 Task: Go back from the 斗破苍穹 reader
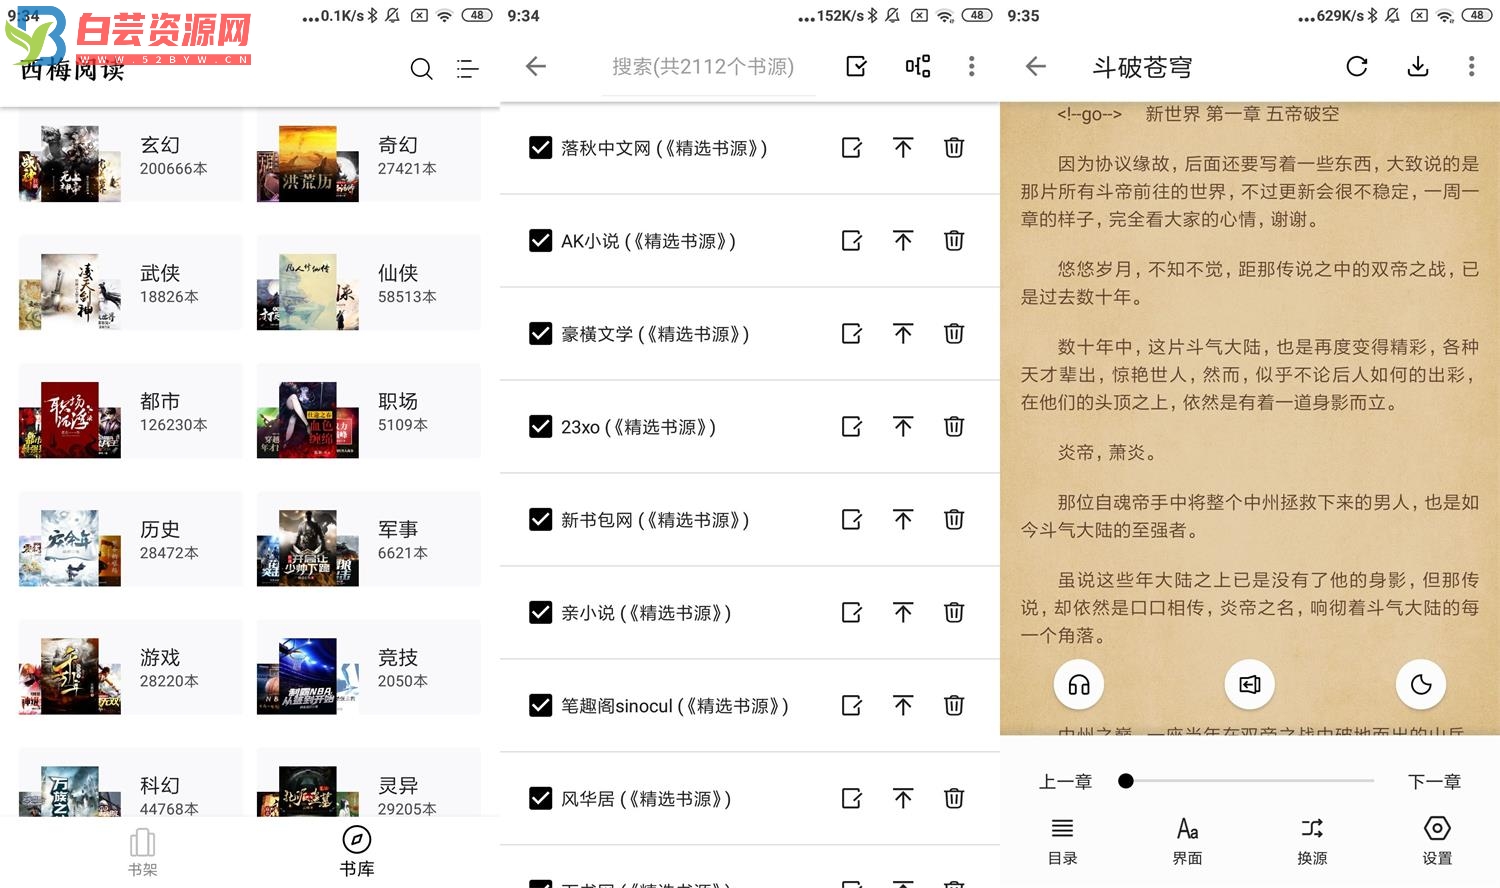(x=1036, y=66)
